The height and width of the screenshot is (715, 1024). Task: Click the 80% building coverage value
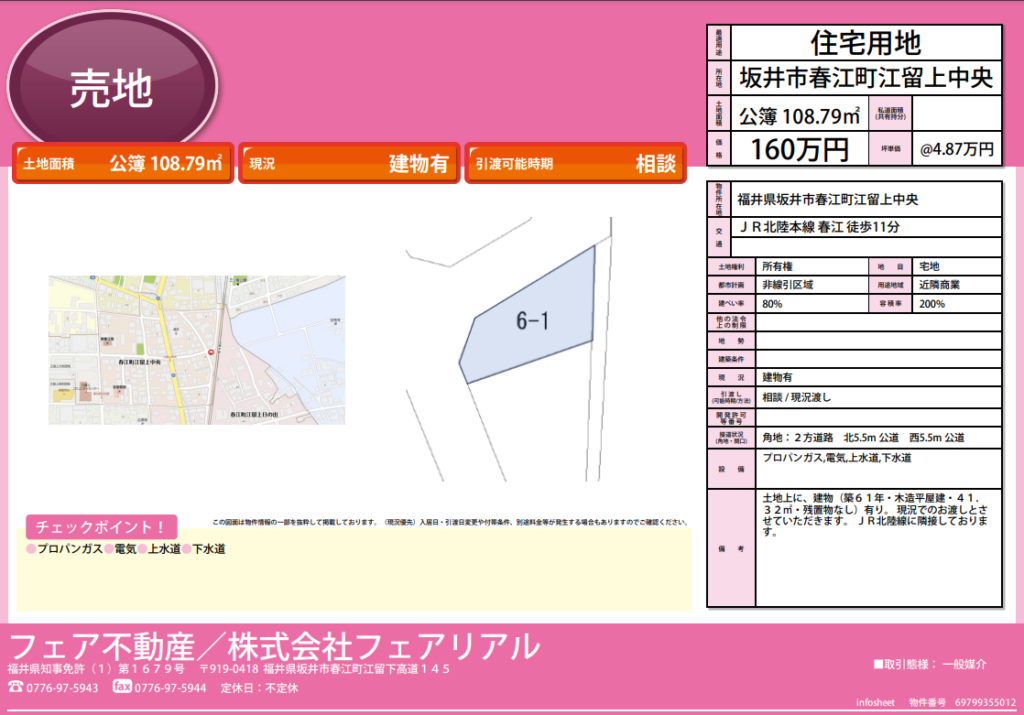pos(812,304)
